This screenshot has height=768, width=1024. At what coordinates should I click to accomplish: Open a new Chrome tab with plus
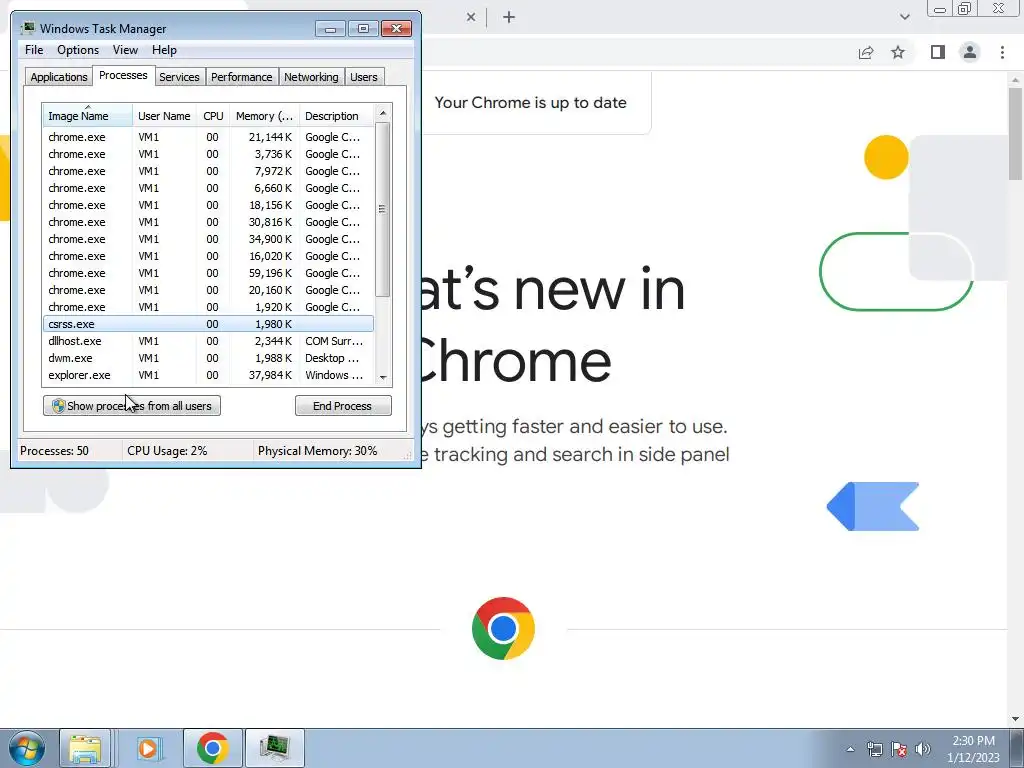click(x=509, y=18)
